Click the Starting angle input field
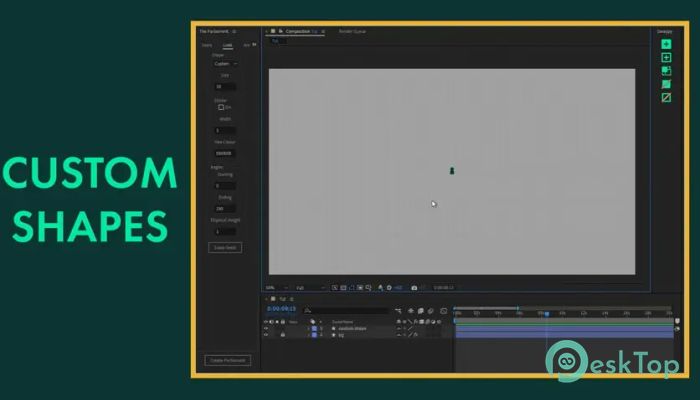Screen dimensions: 700x400 click(225, 185)
